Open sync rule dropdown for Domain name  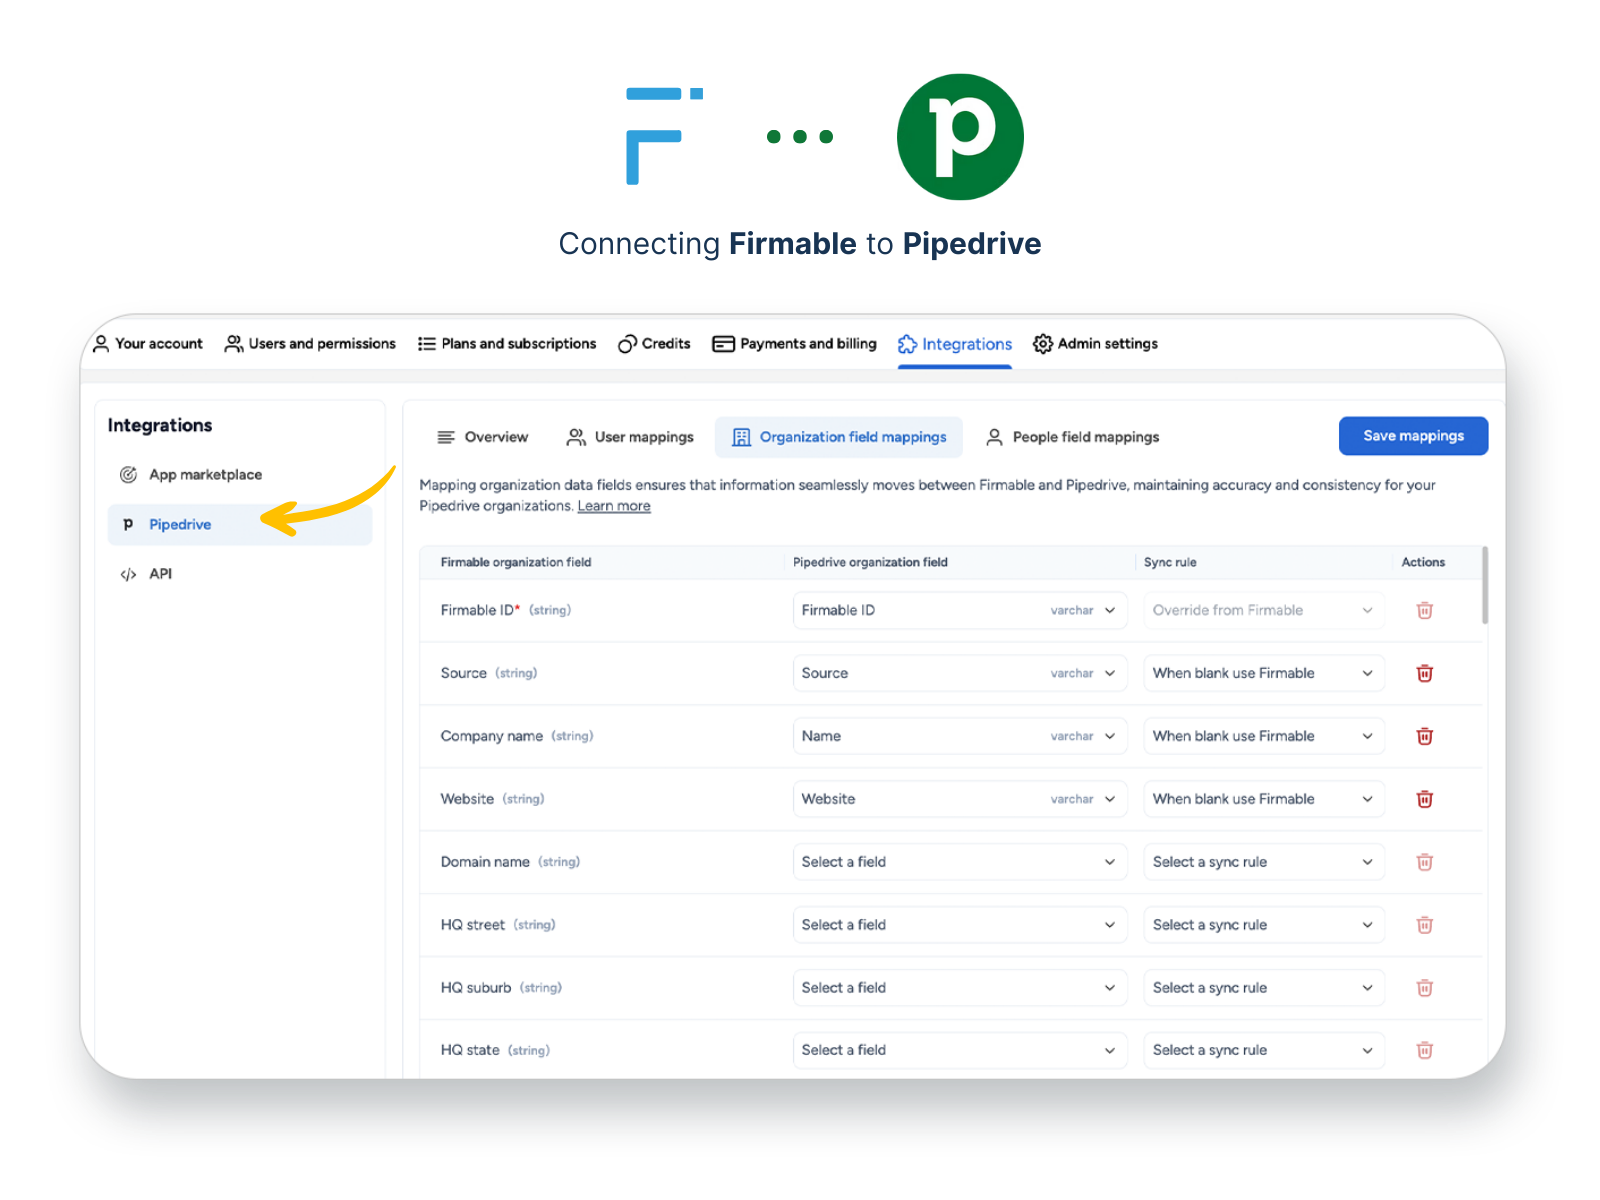(1264, 862)
